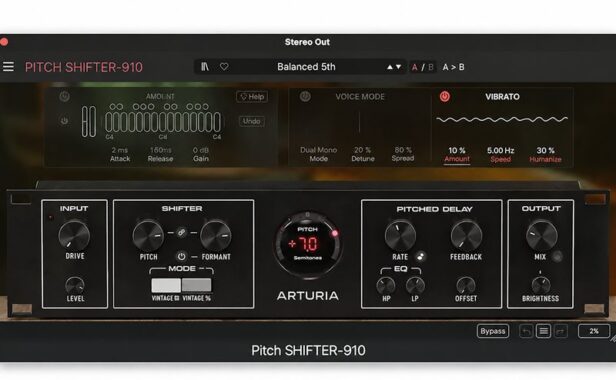Toggle the RATE sync icon
This screenshot has width=616, height=380.
pos(420,257)
